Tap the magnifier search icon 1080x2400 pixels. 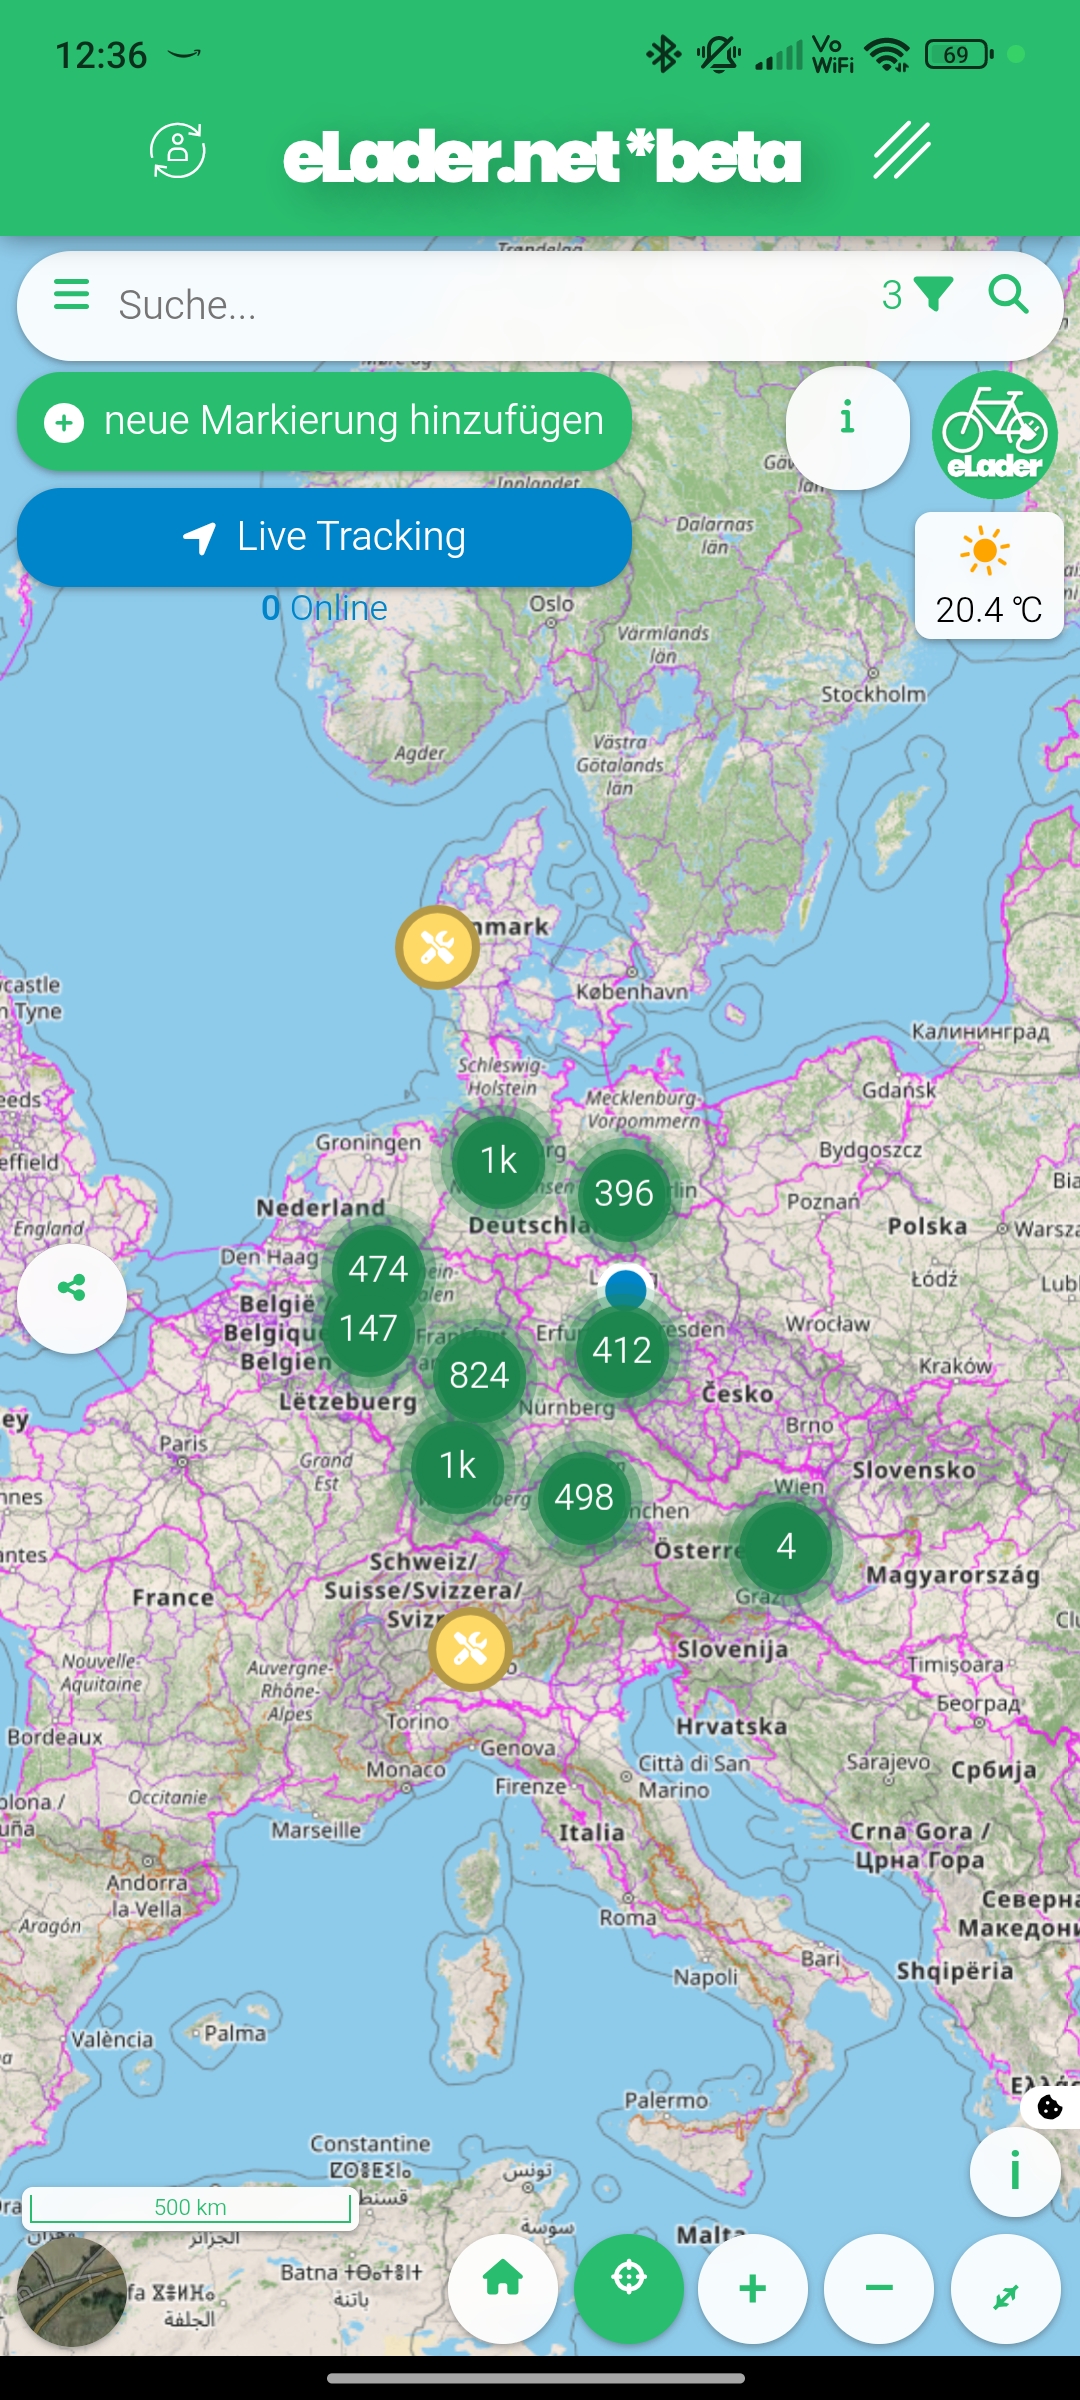click(1008, 295)
